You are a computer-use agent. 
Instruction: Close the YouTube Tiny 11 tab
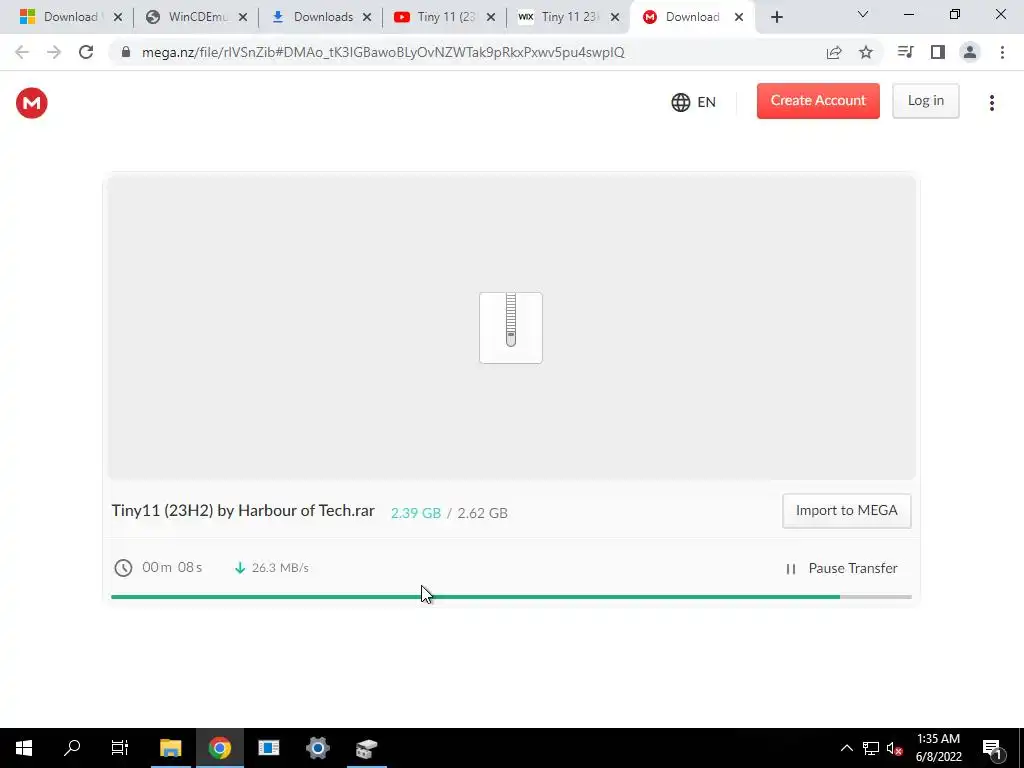pyautogui.click(x=491, y=18)
